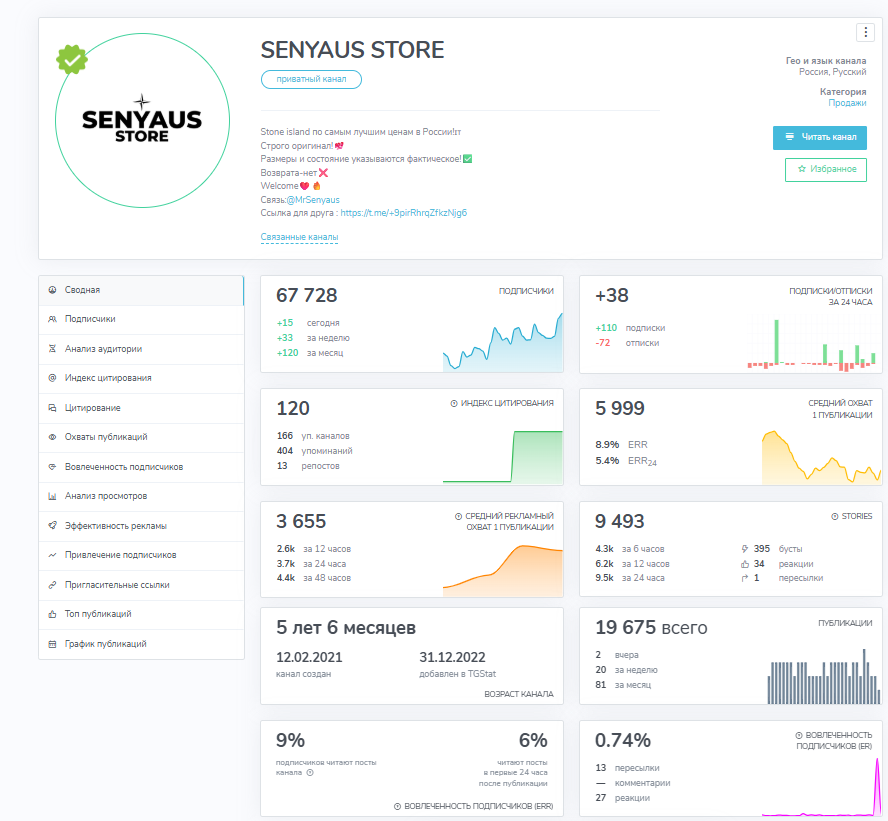The image size is (888, 821).
Task: Open the Подписчики section
Action: 141,320
